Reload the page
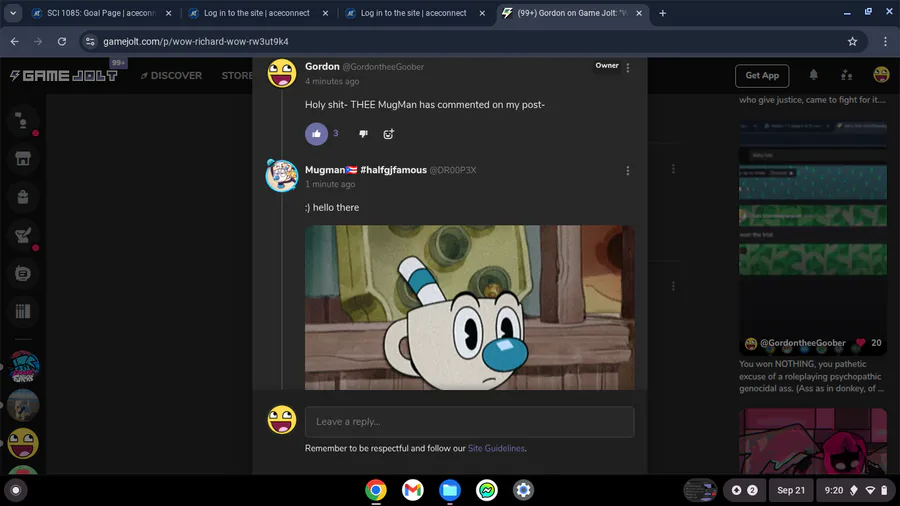Screen dimensions: 900x506 (61, 41)
